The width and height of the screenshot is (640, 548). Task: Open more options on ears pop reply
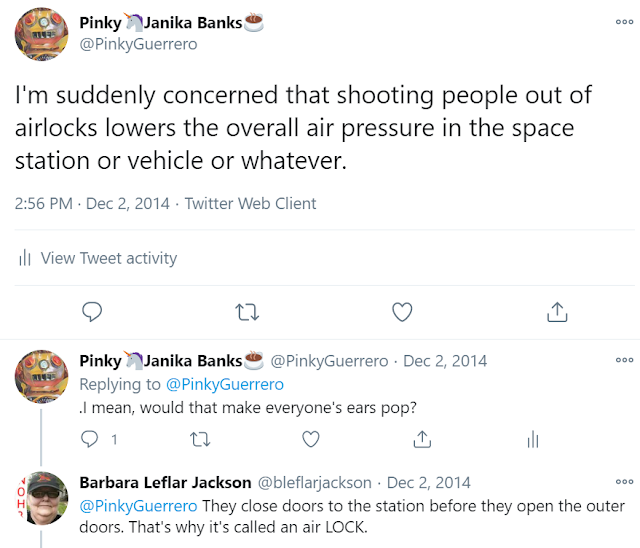625,359
